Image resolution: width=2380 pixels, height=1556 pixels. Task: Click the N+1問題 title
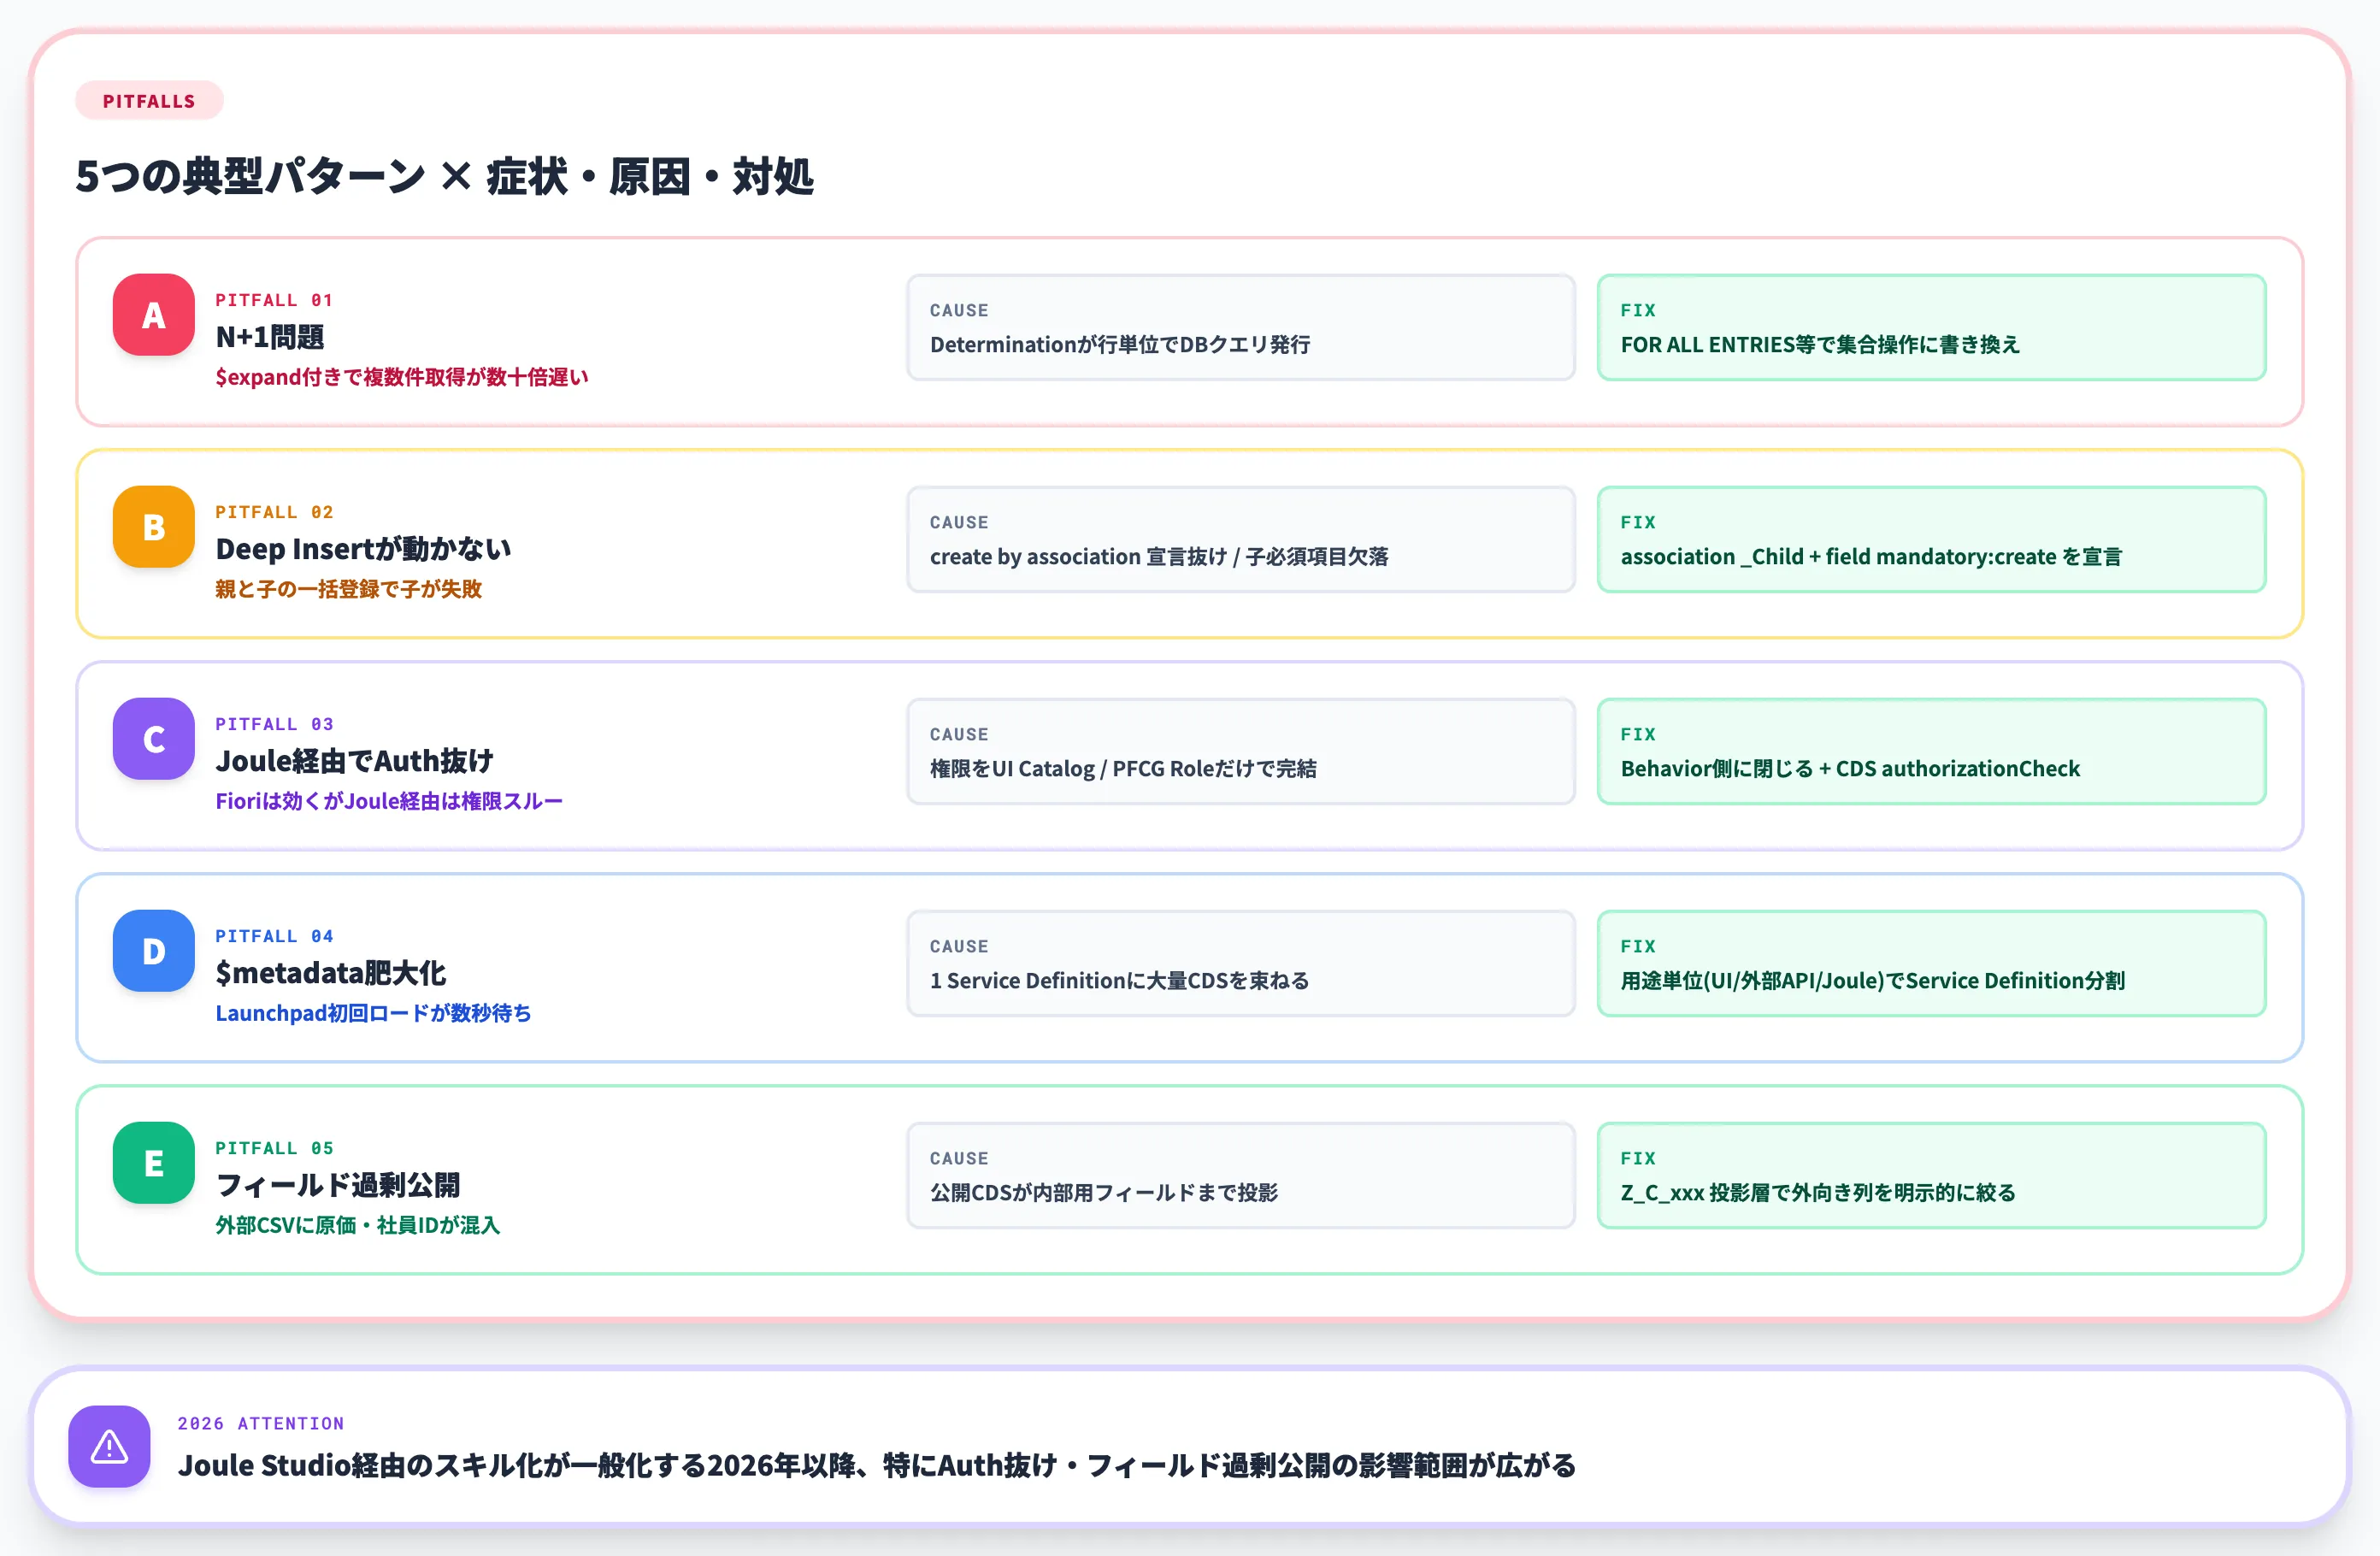pos(270,337)
